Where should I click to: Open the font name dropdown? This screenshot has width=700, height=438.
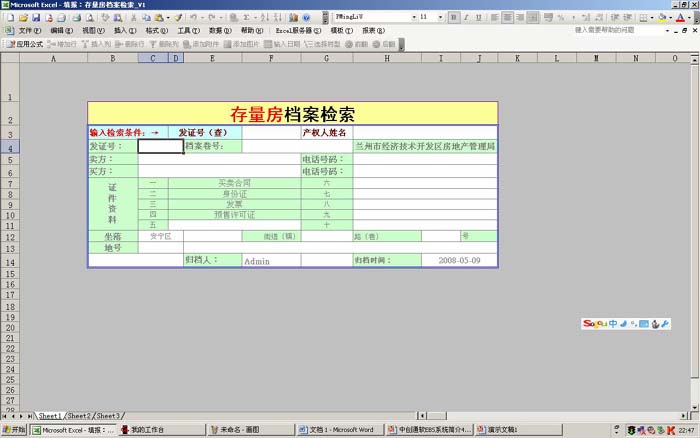pyautogui.click(x=412, y=17)
